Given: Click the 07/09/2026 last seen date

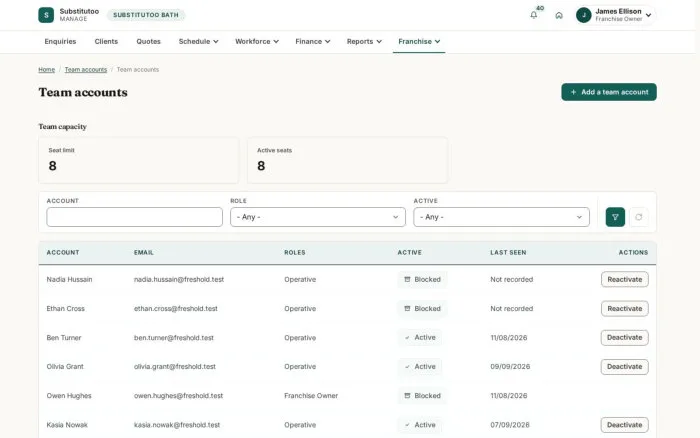Looking at the screenshot, I should click(510, 425).
